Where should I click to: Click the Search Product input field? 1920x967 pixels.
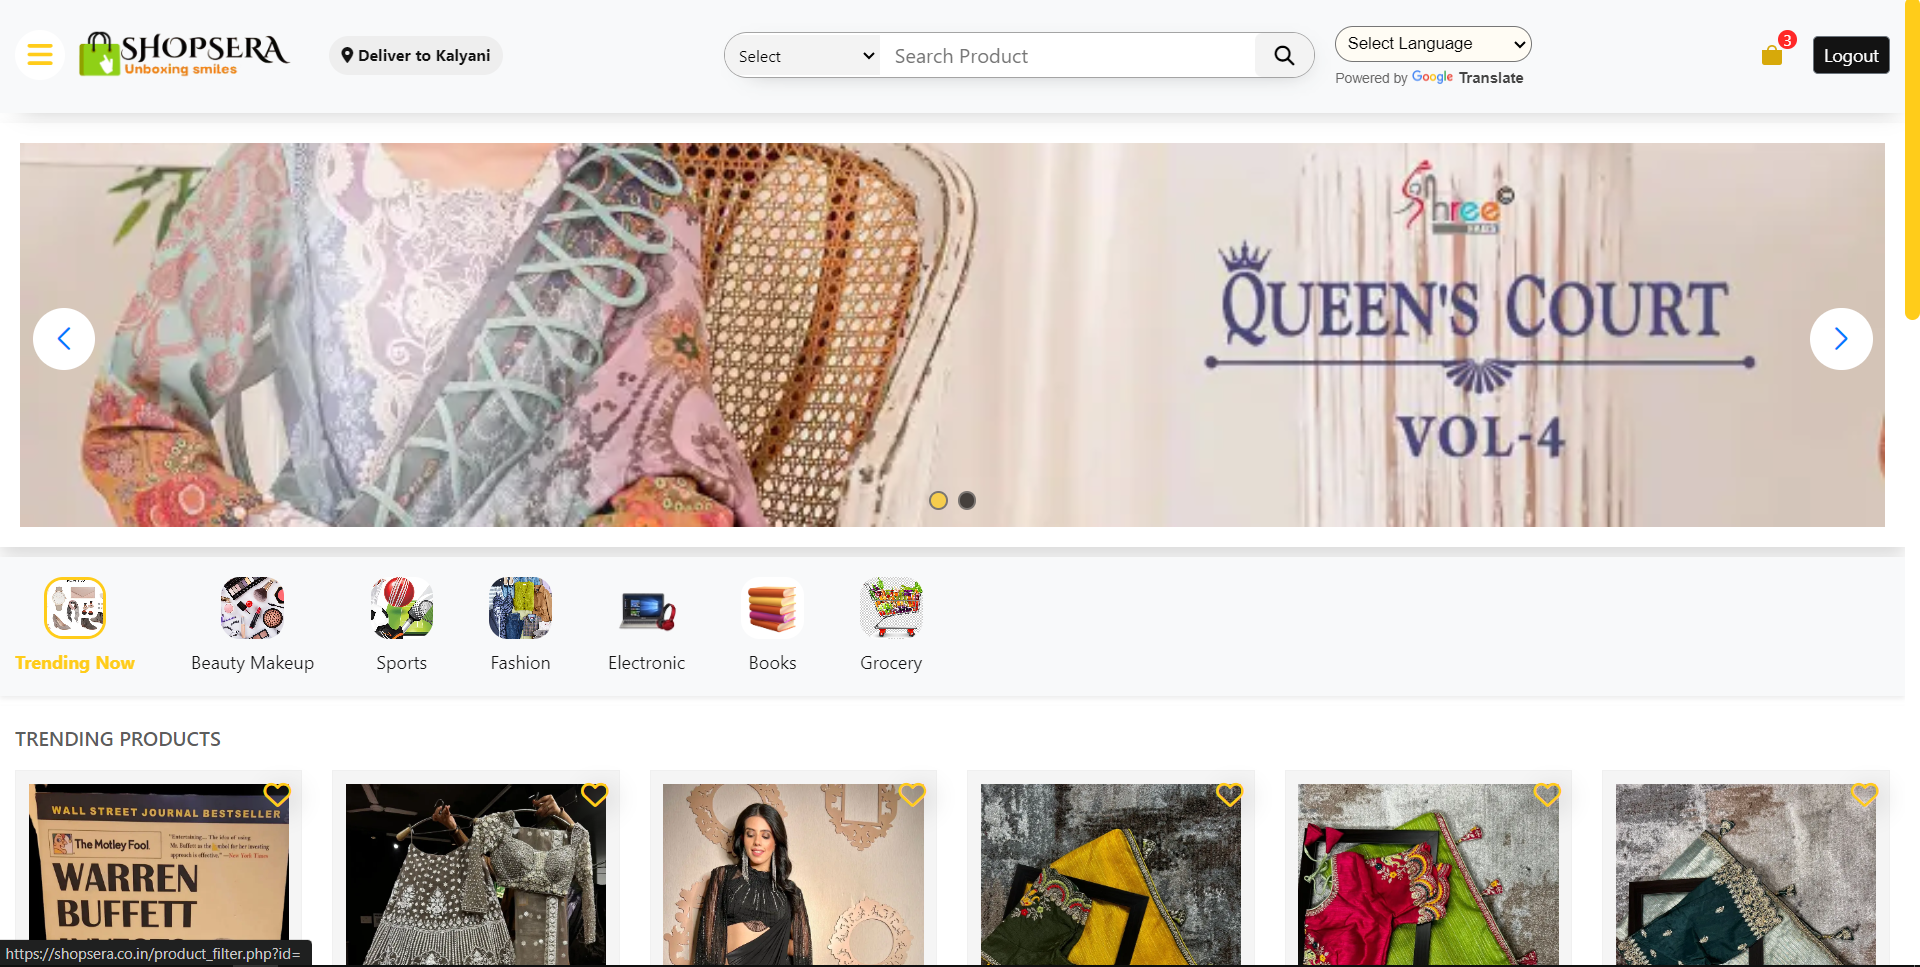point(1066,56)
